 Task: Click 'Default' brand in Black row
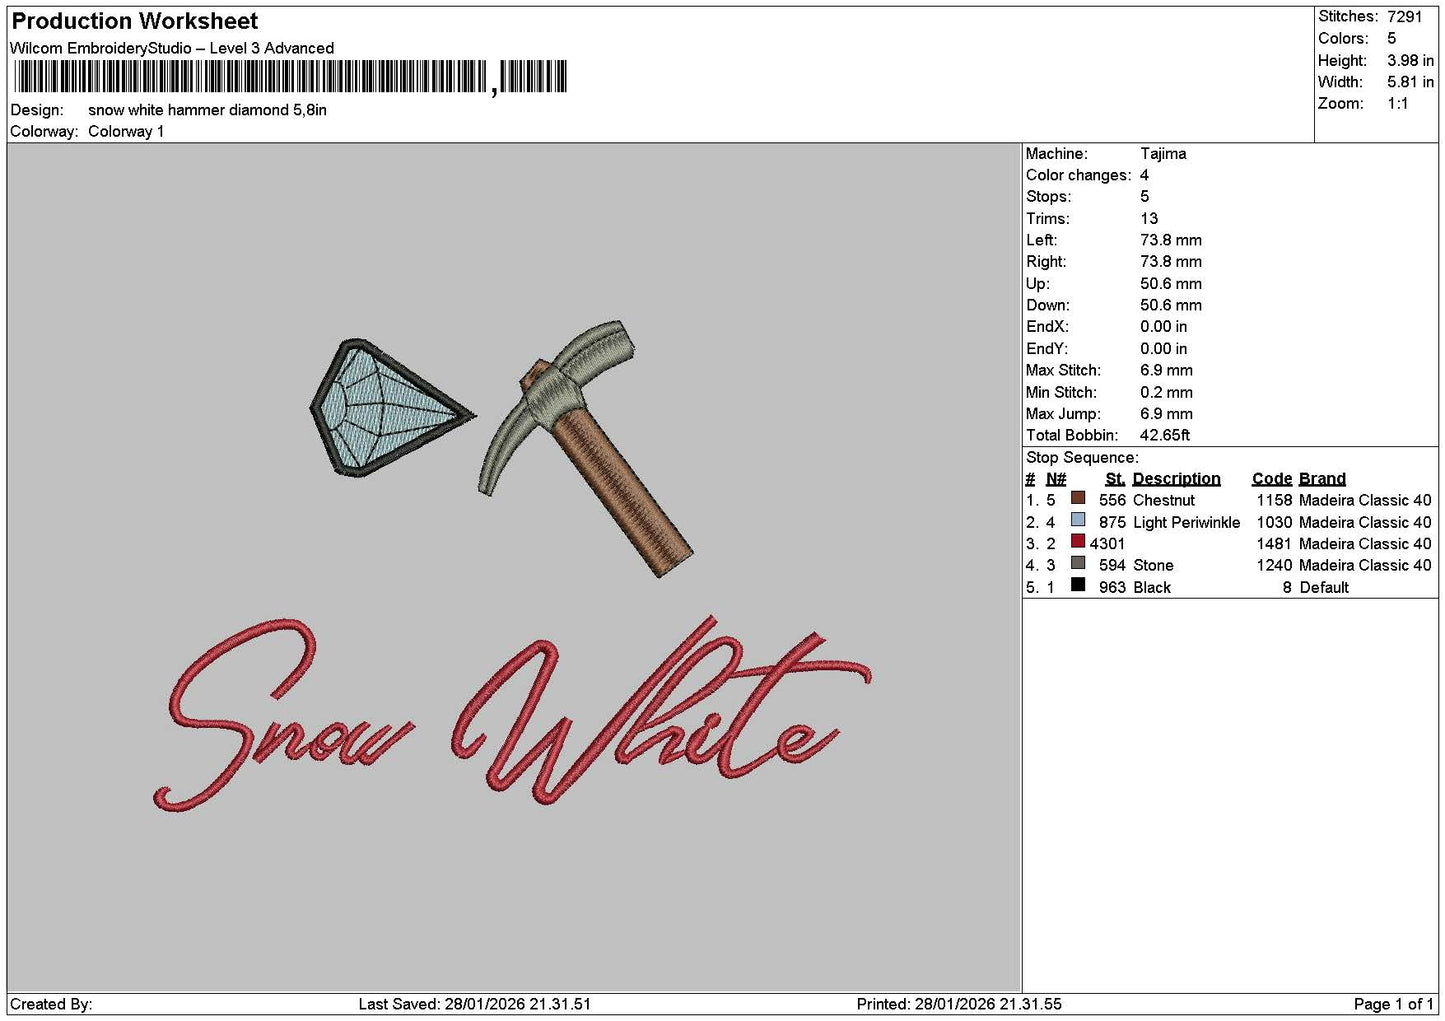(x=1324, y=588)
